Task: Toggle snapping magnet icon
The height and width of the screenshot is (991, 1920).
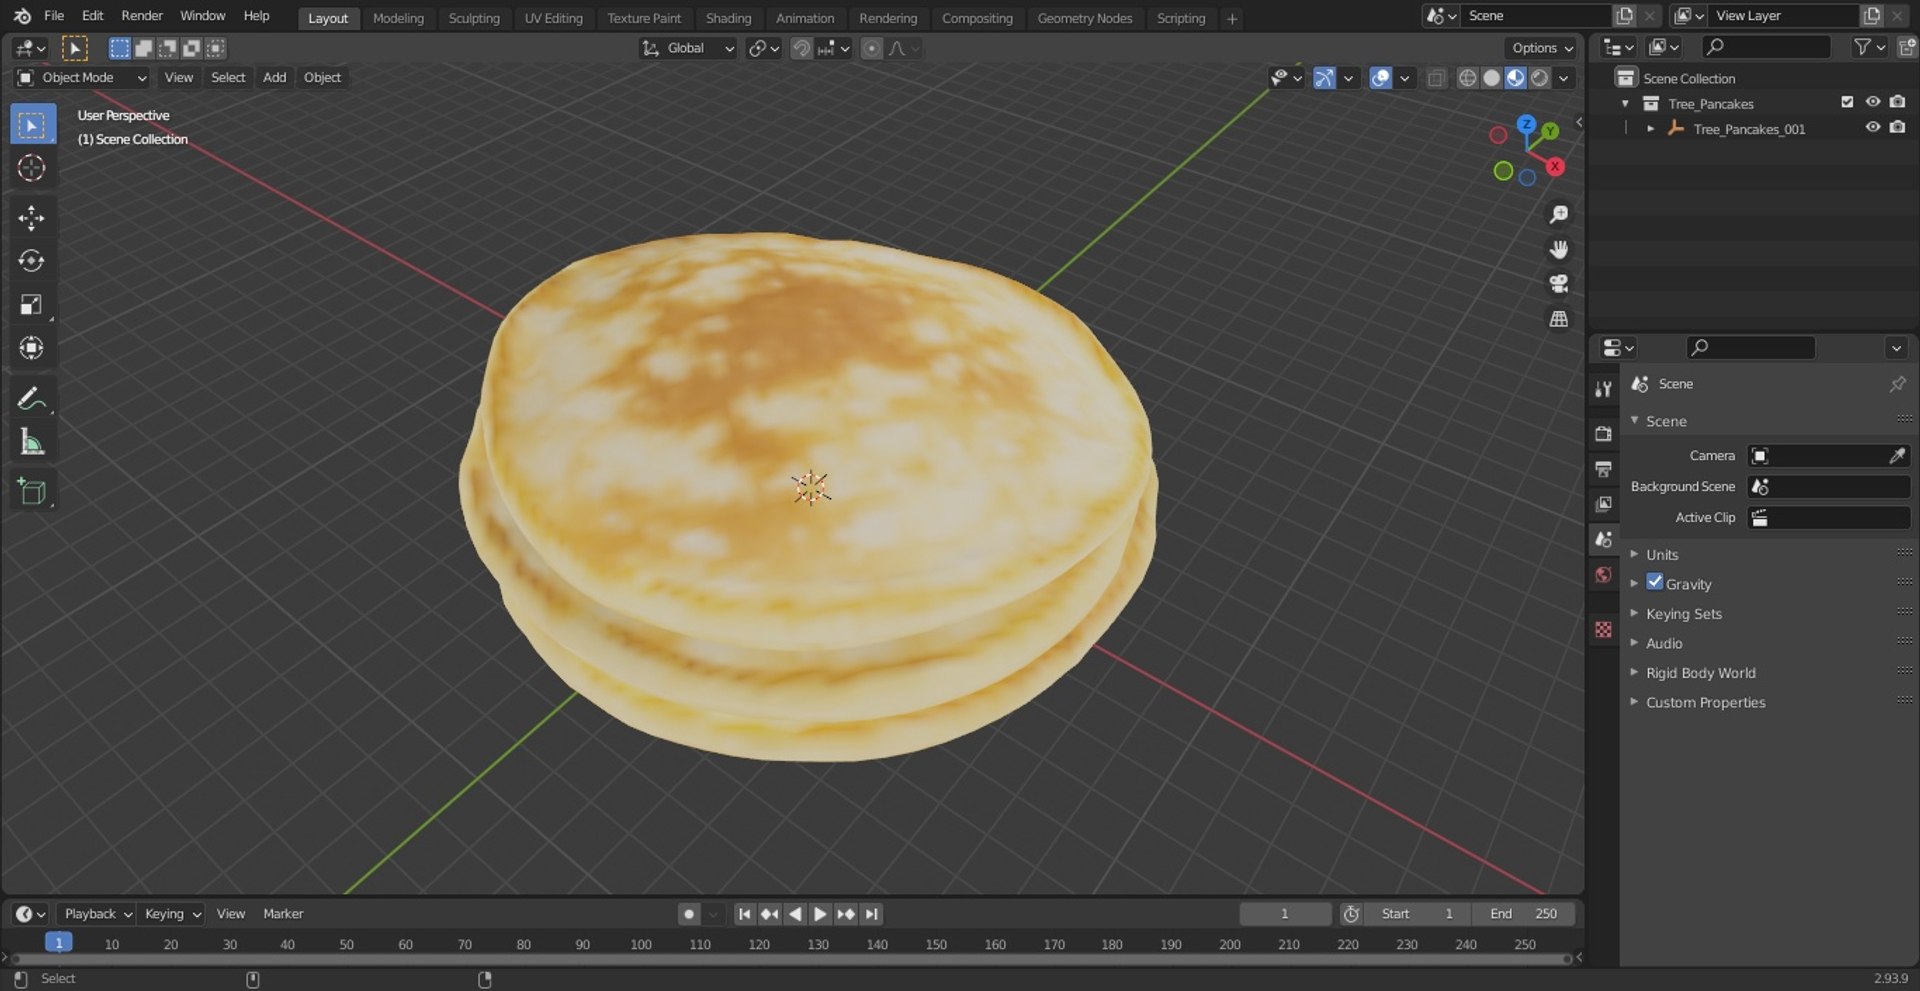Action: [x=801, y=48]
